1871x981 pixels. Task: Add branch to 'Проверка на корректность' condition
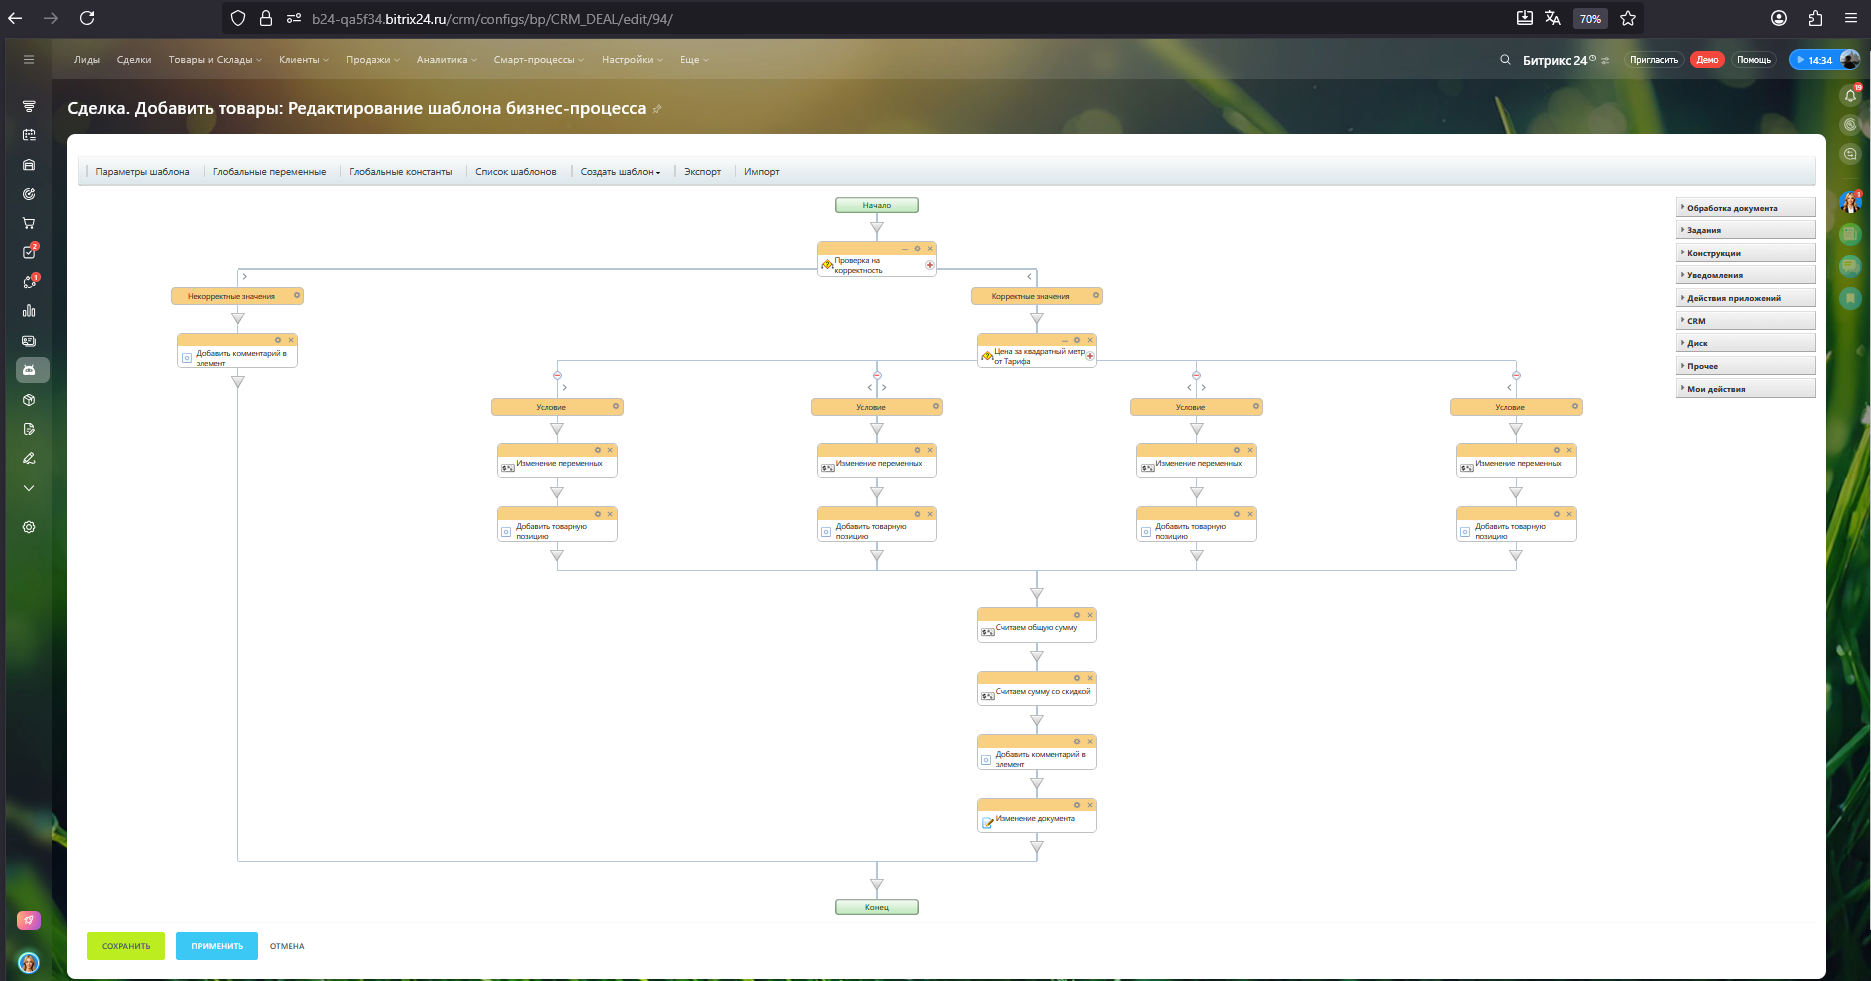coord(930,265)
